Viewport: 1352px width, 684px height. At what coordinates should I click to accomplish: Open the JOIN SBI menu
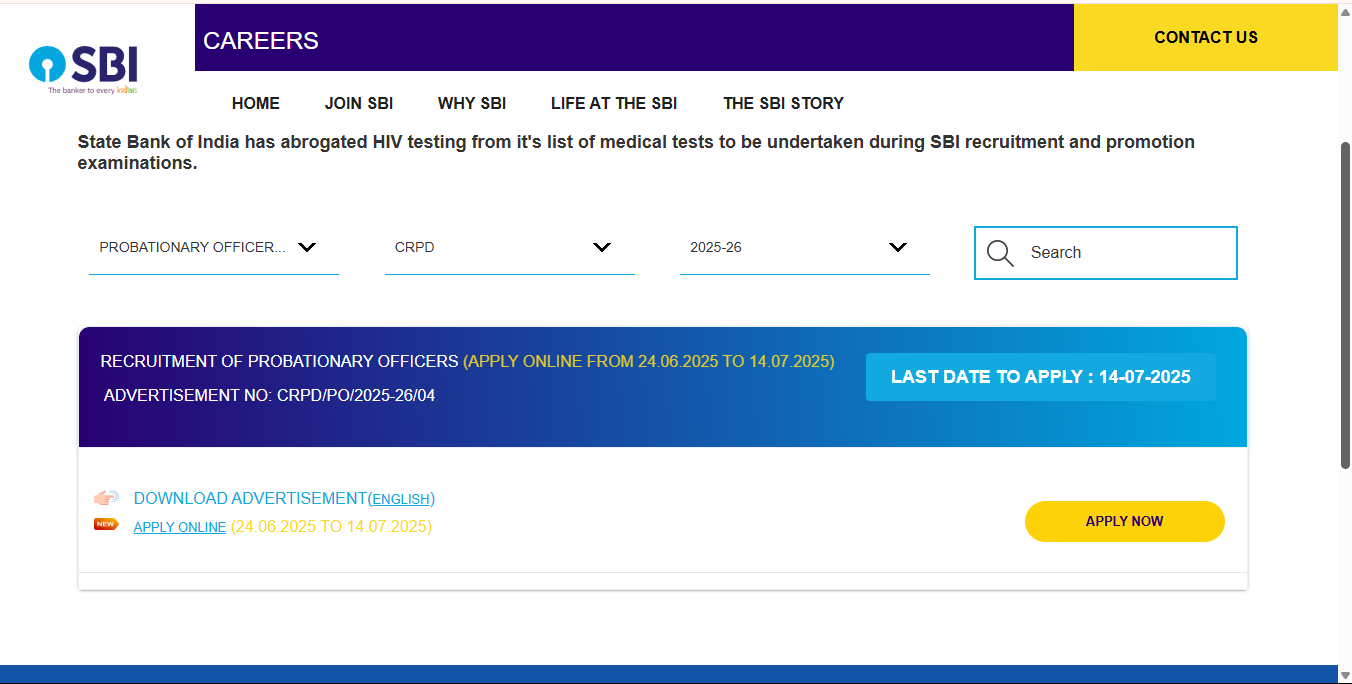coord(359,103)
